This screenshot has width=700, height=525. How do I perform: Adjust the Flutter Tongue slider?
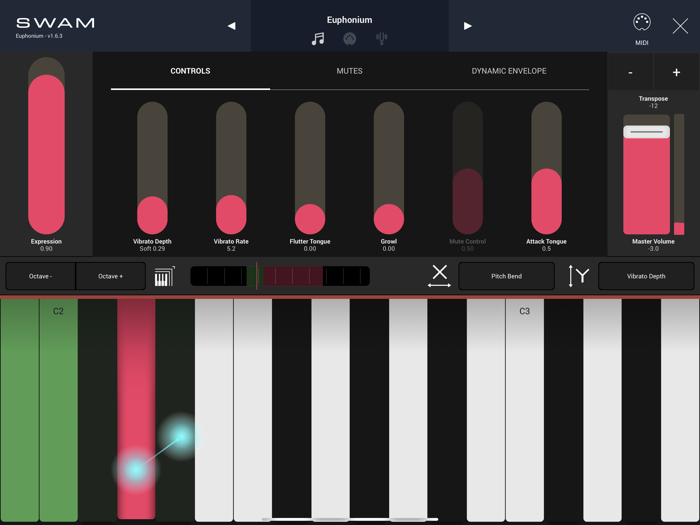pos(310,168)
